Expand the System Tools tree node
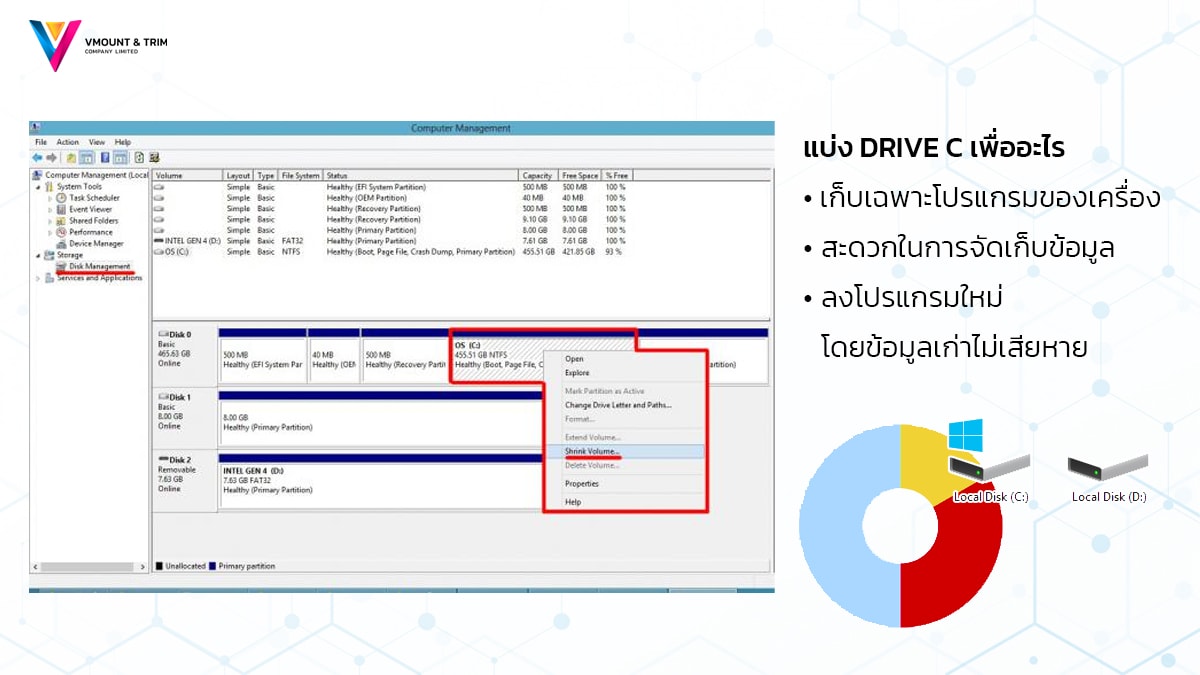1200x675 pixels. point(37,187)
